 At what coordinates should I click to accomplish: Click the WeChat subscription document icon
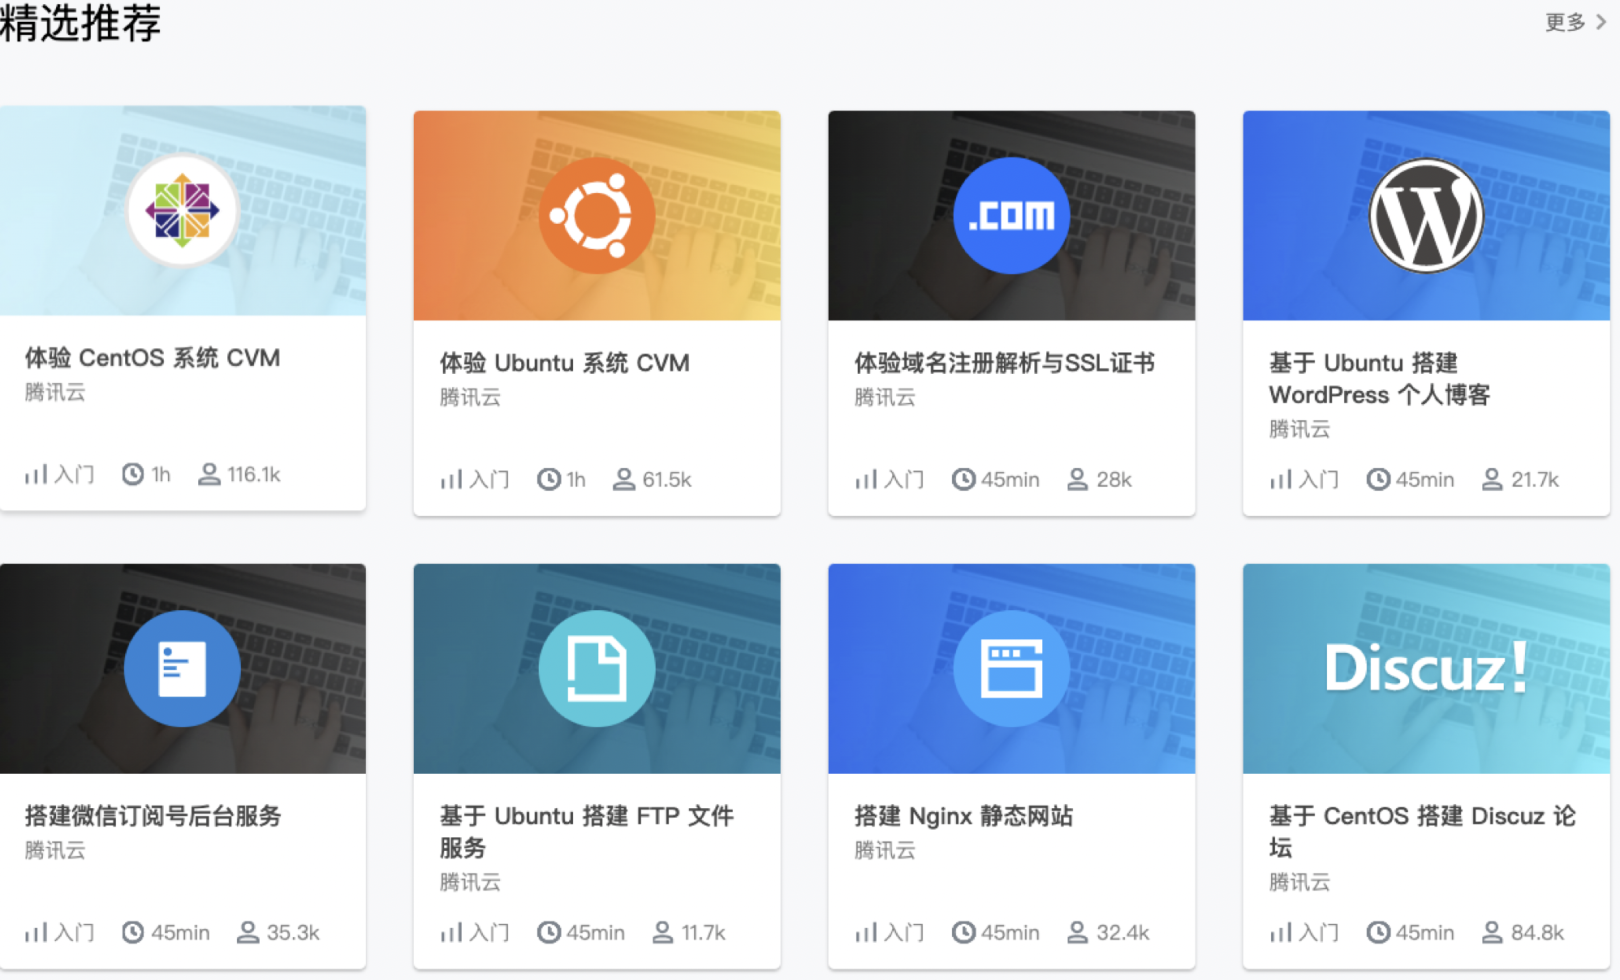click(182, 668)
